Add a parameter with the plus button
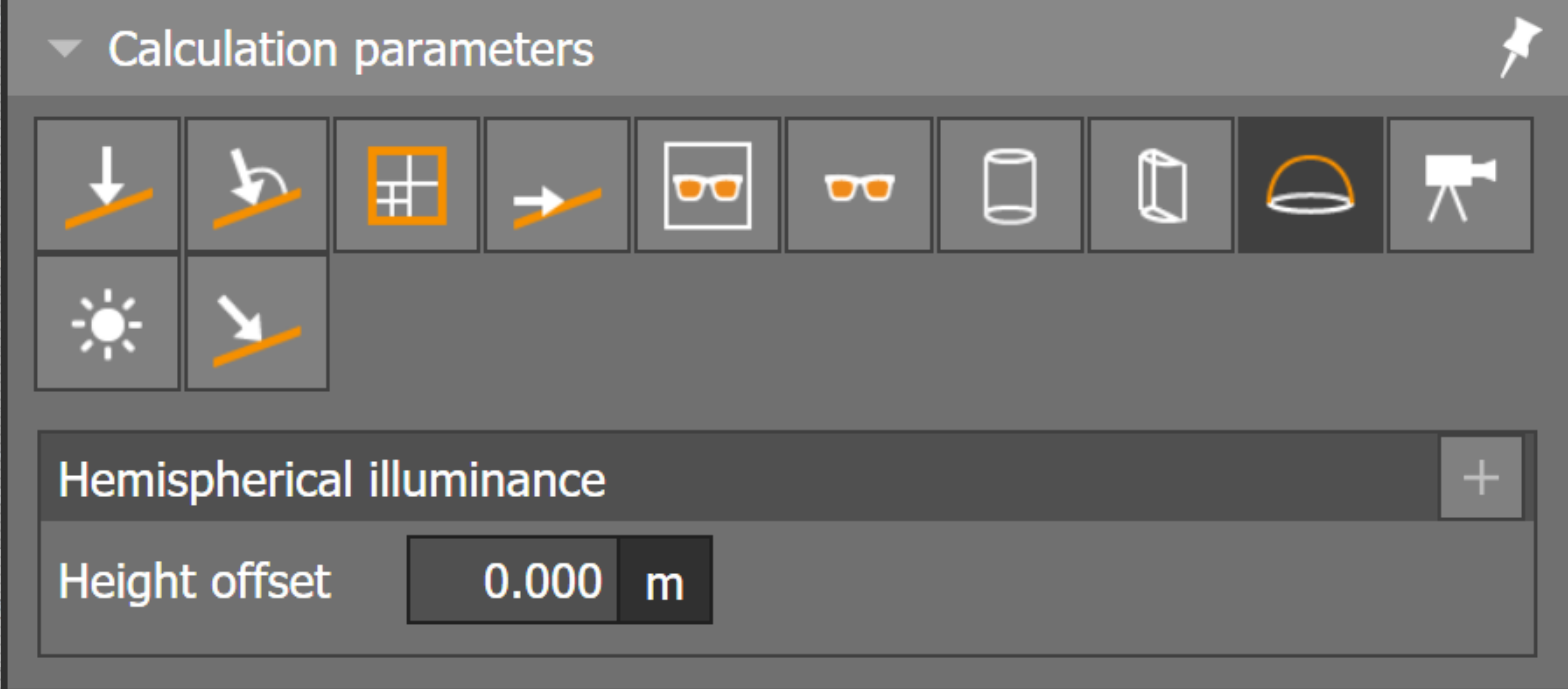1568x689 pixels. click(x=1481, y=478)
